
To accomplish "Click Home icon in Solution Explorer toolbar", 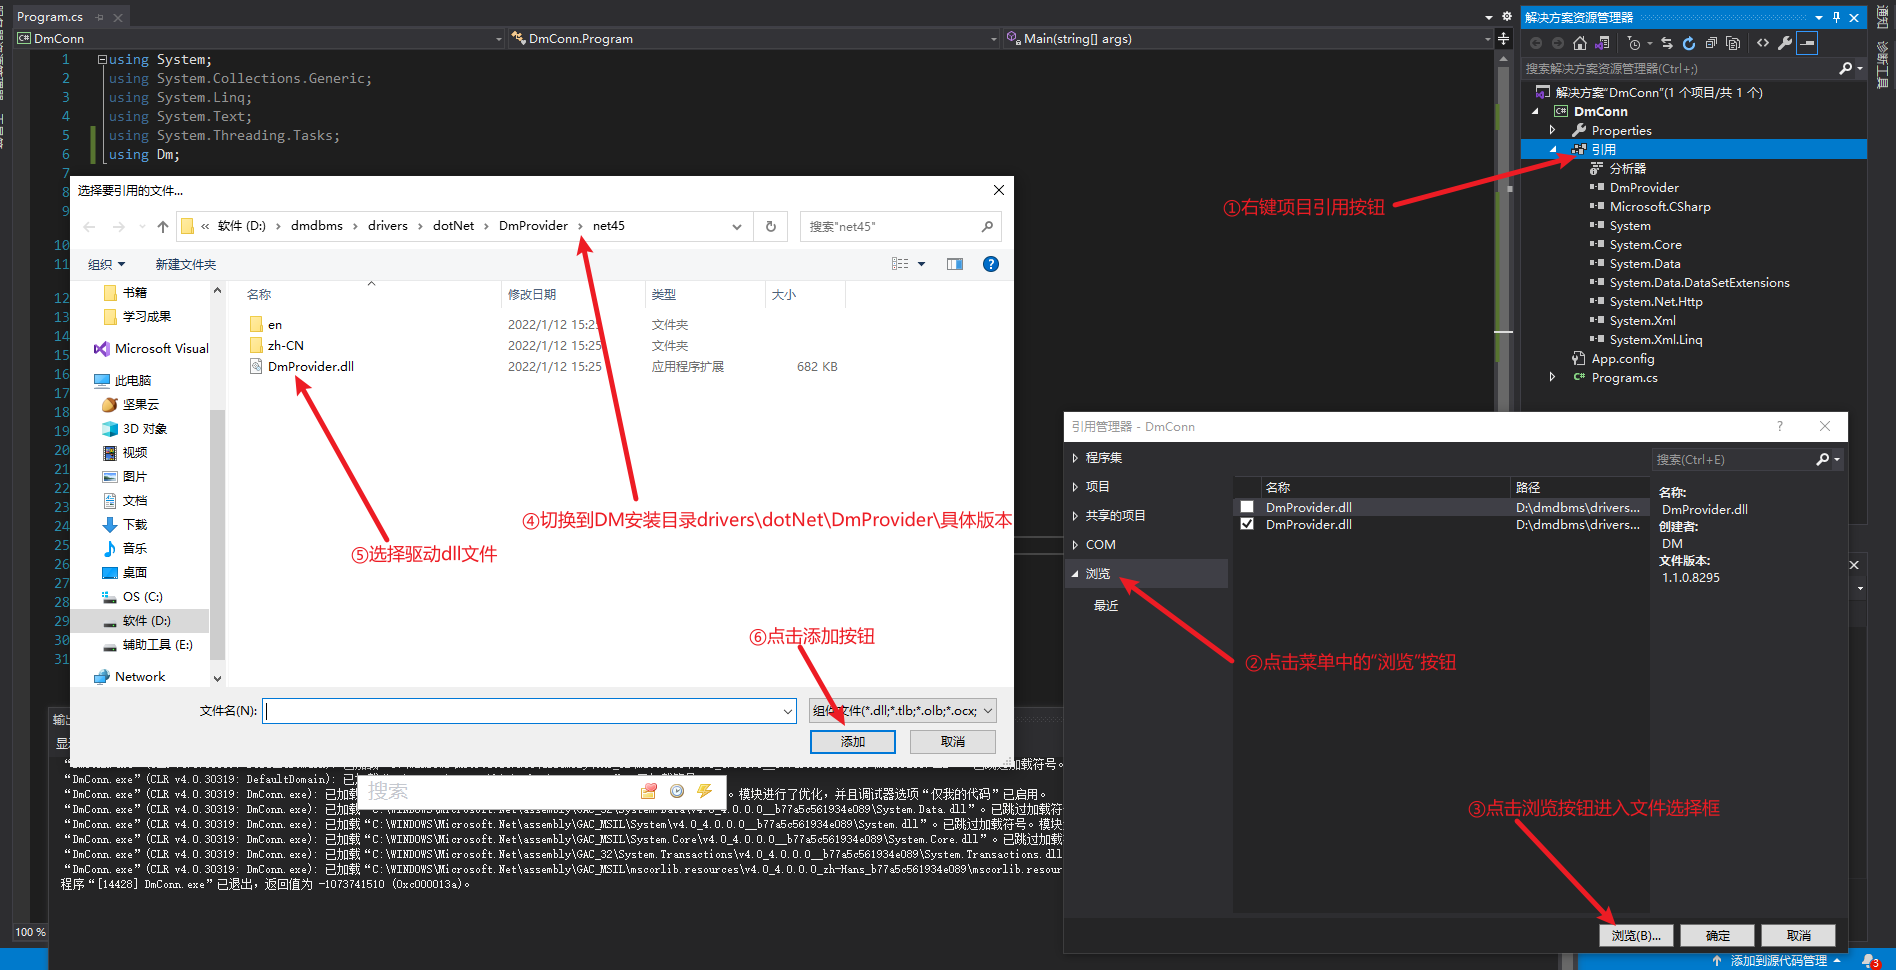I will [1580, 43].
